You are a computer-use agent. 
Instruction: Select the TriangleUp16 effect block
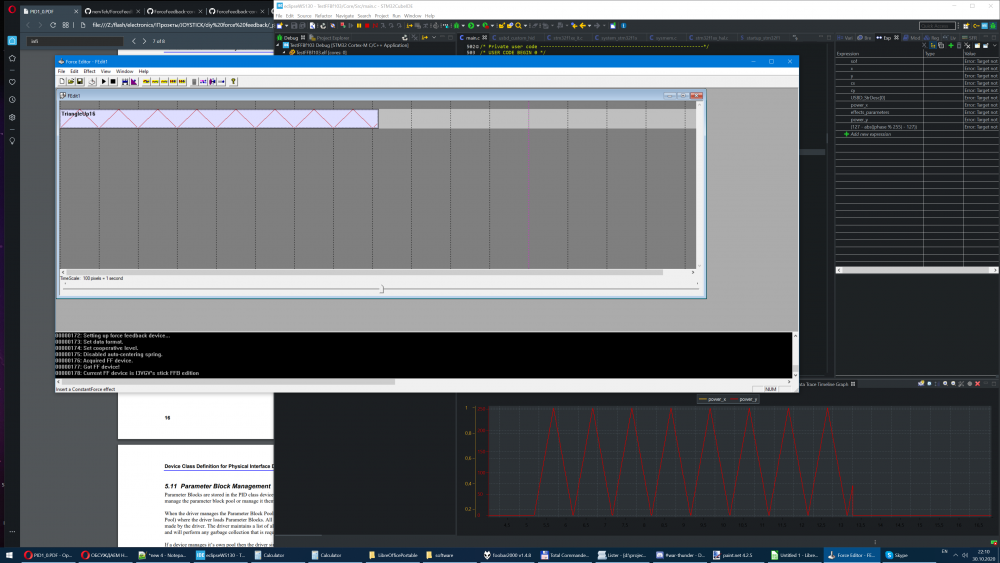(x=218, y=118)
